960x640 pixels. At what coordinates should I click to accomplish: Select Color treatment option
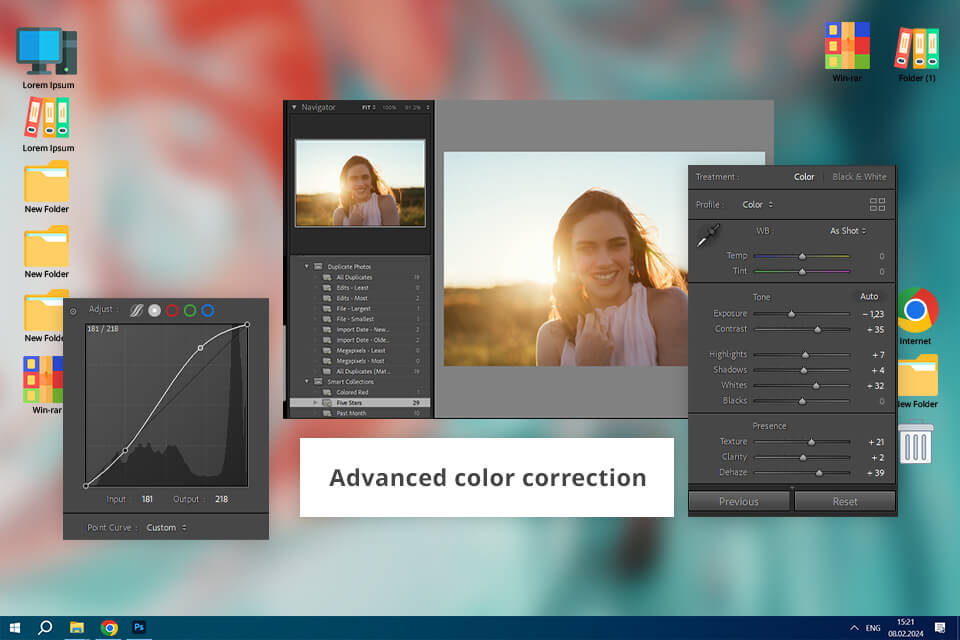click(804, 177)
